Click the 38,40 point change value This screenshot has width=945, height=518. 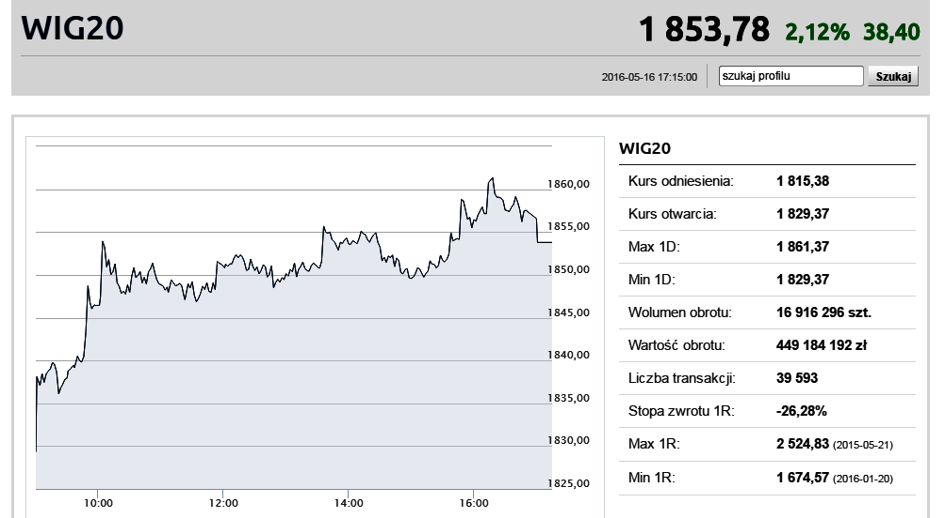[891, 31]
